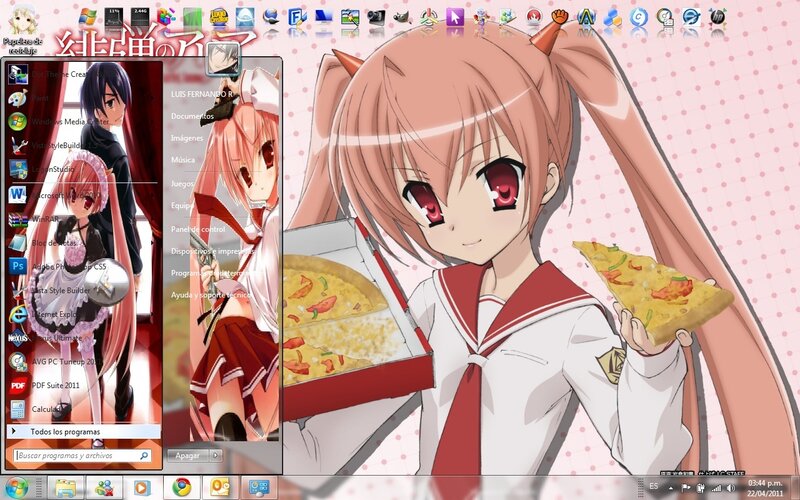
Task: Open the blue circular C icon in the dock
Action: click(x=639, y=17)
